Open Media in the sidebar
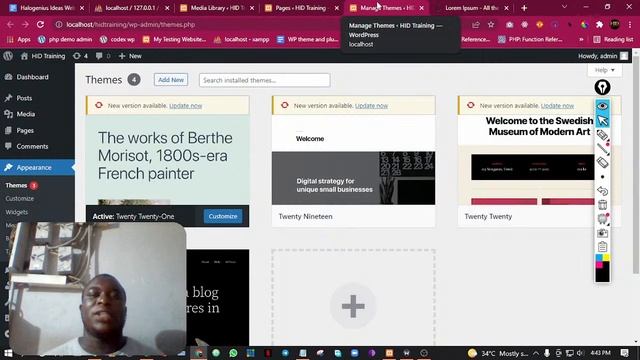The height and width of the screenshot is (360, 640). pos(25,114)
